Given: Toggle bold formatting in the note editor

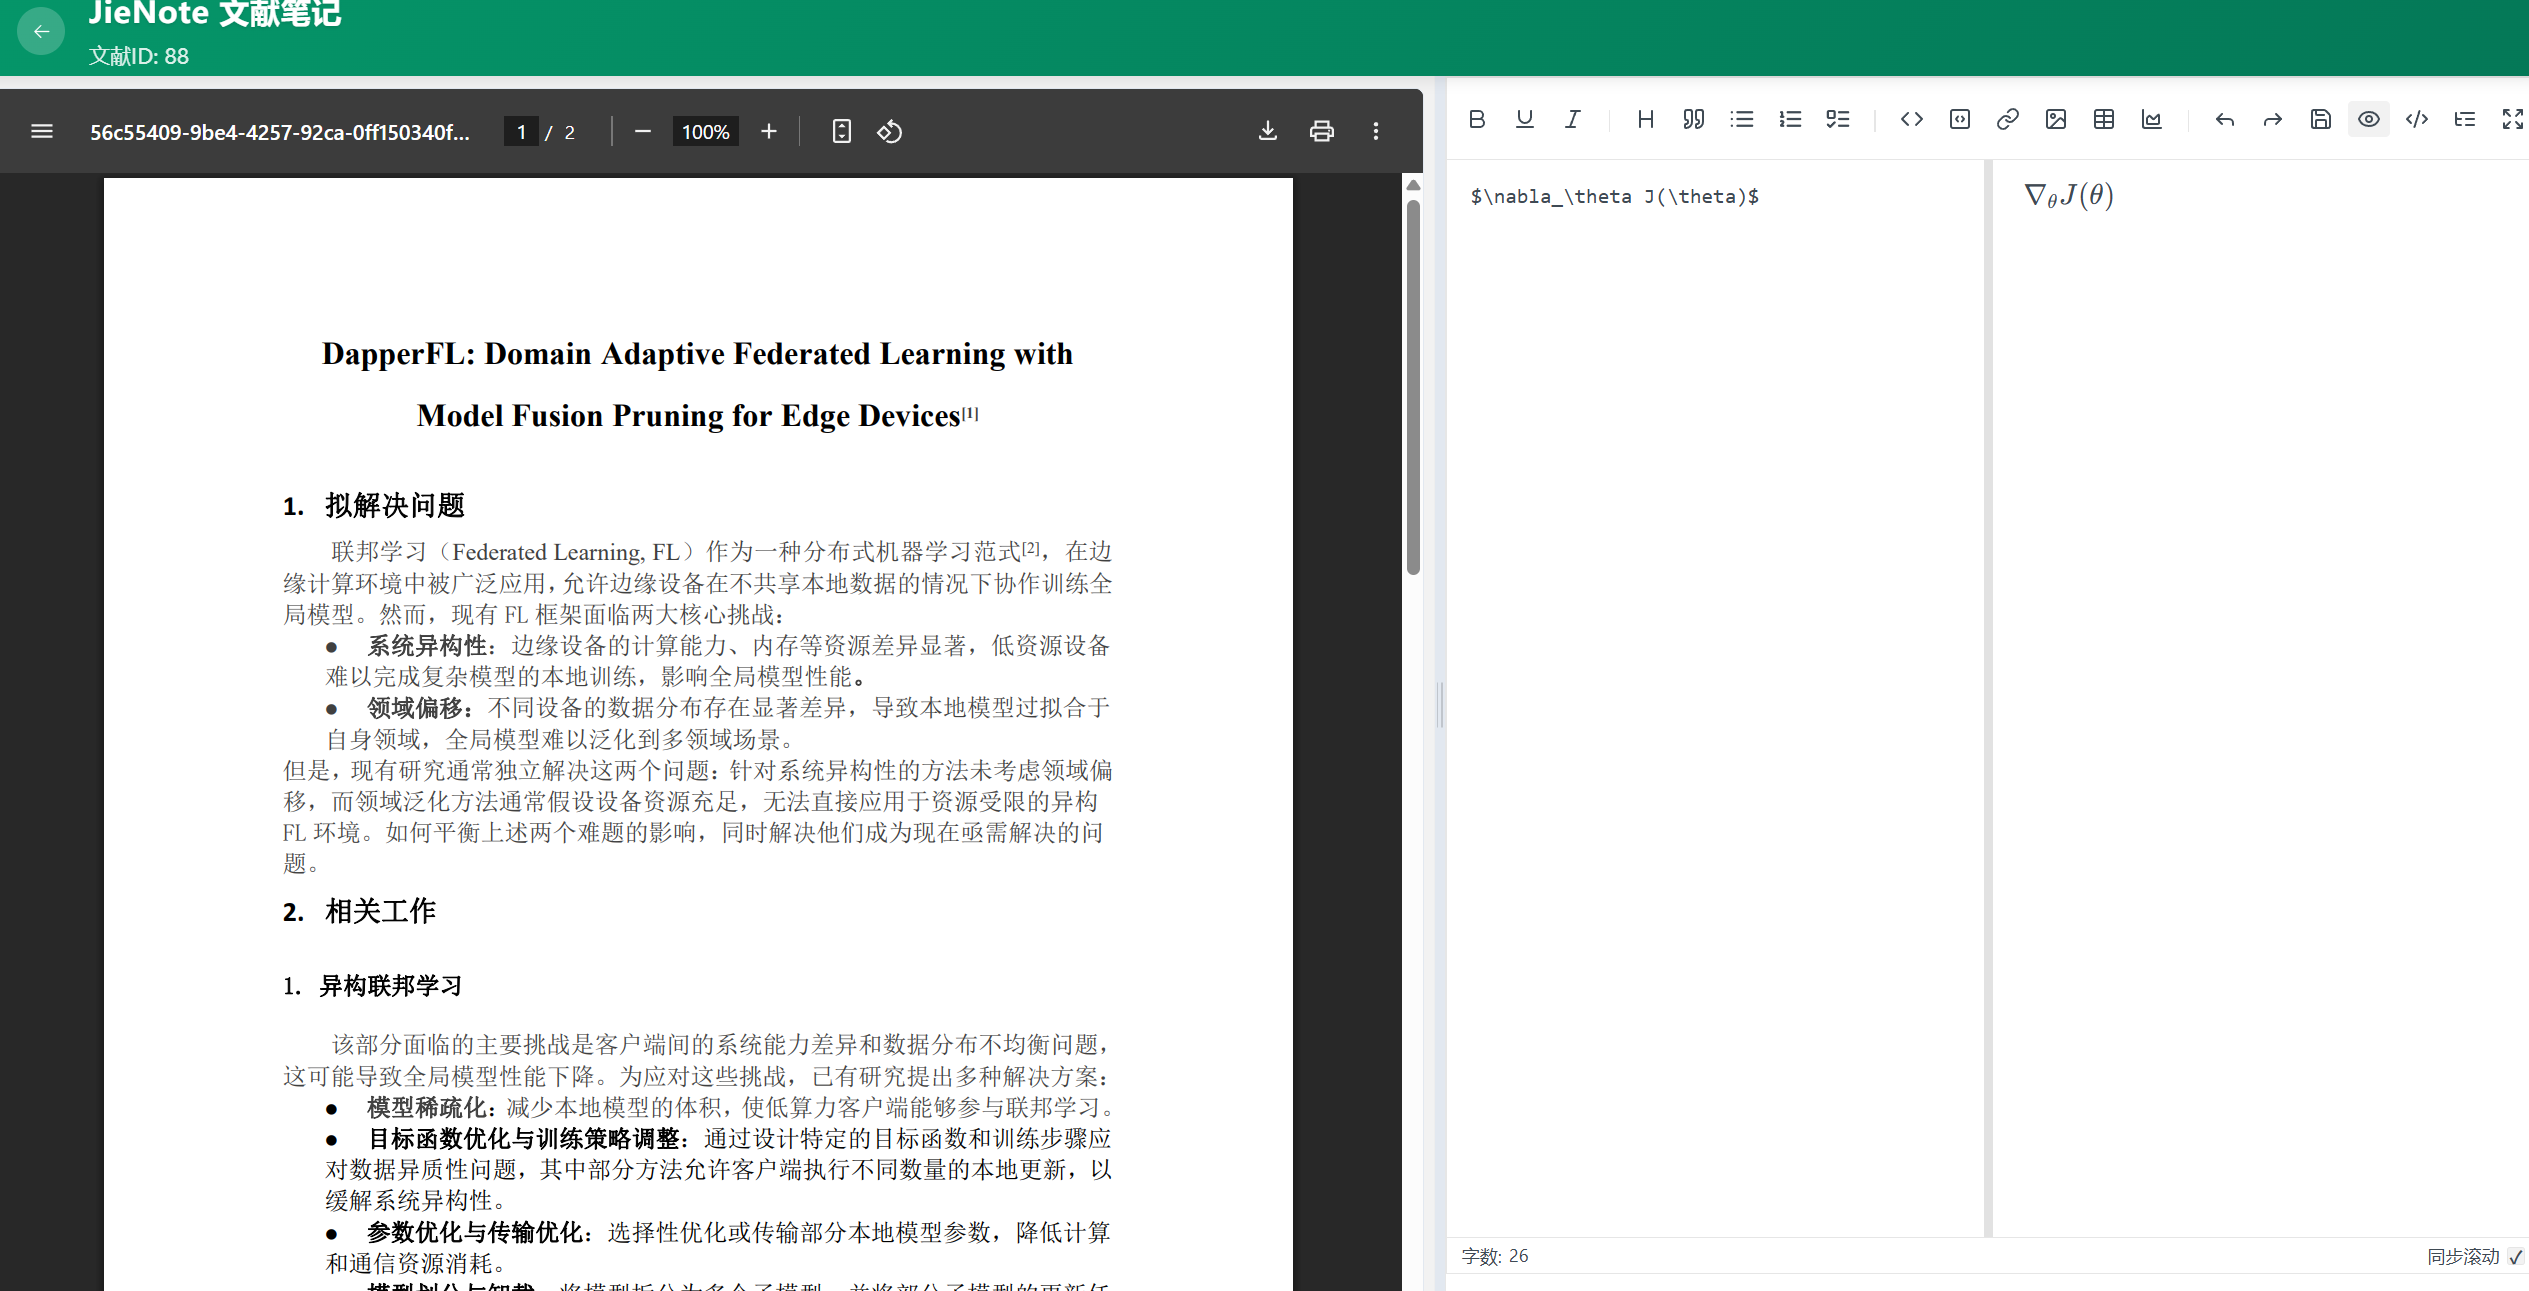Looking at the screenshot, I should tap(1476, 120).
